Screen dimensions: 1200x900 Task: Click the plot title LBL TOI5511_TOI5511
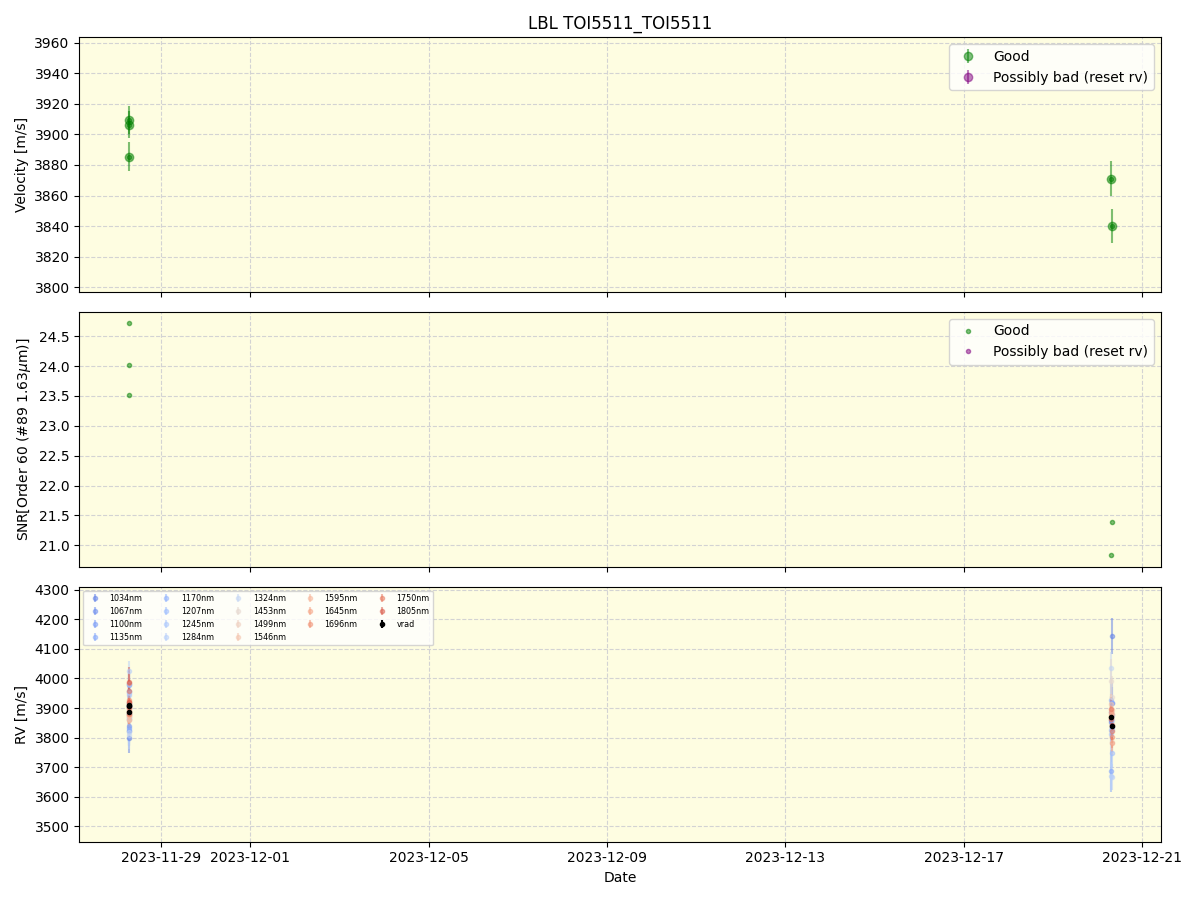(x=620, y=23)
